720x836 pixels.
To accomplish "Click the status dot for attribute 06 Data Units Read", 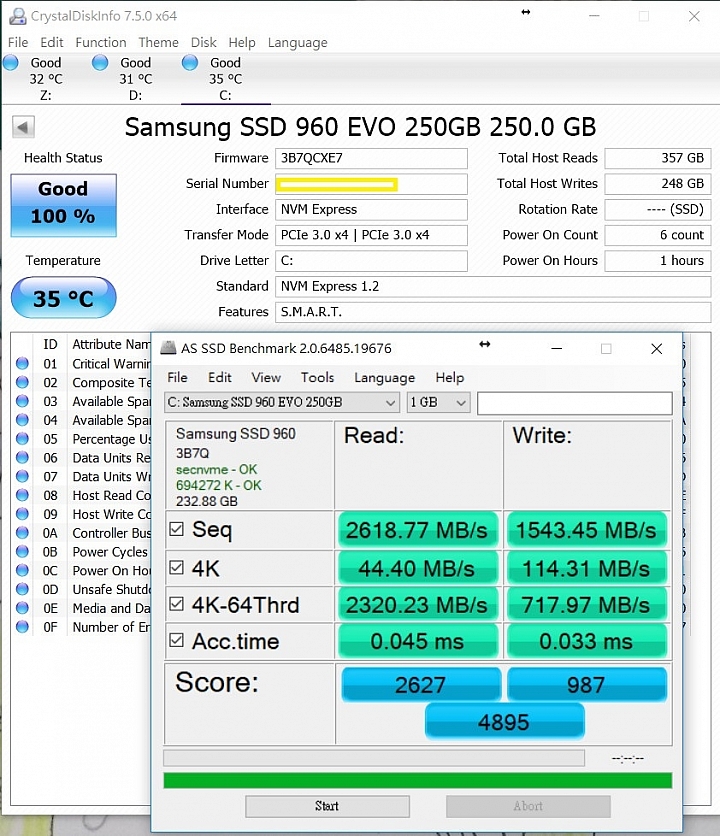I will point(22,457).
